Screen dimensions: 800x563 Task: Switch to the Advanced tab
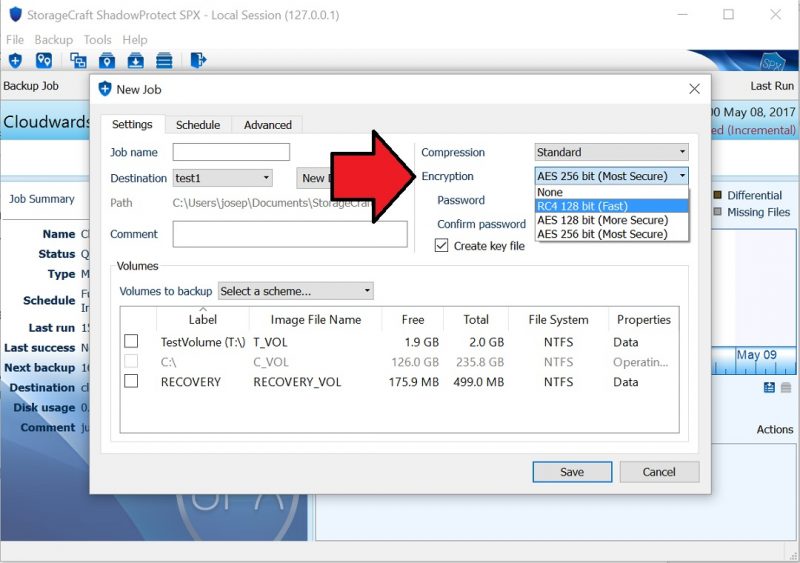coord(268,125)
